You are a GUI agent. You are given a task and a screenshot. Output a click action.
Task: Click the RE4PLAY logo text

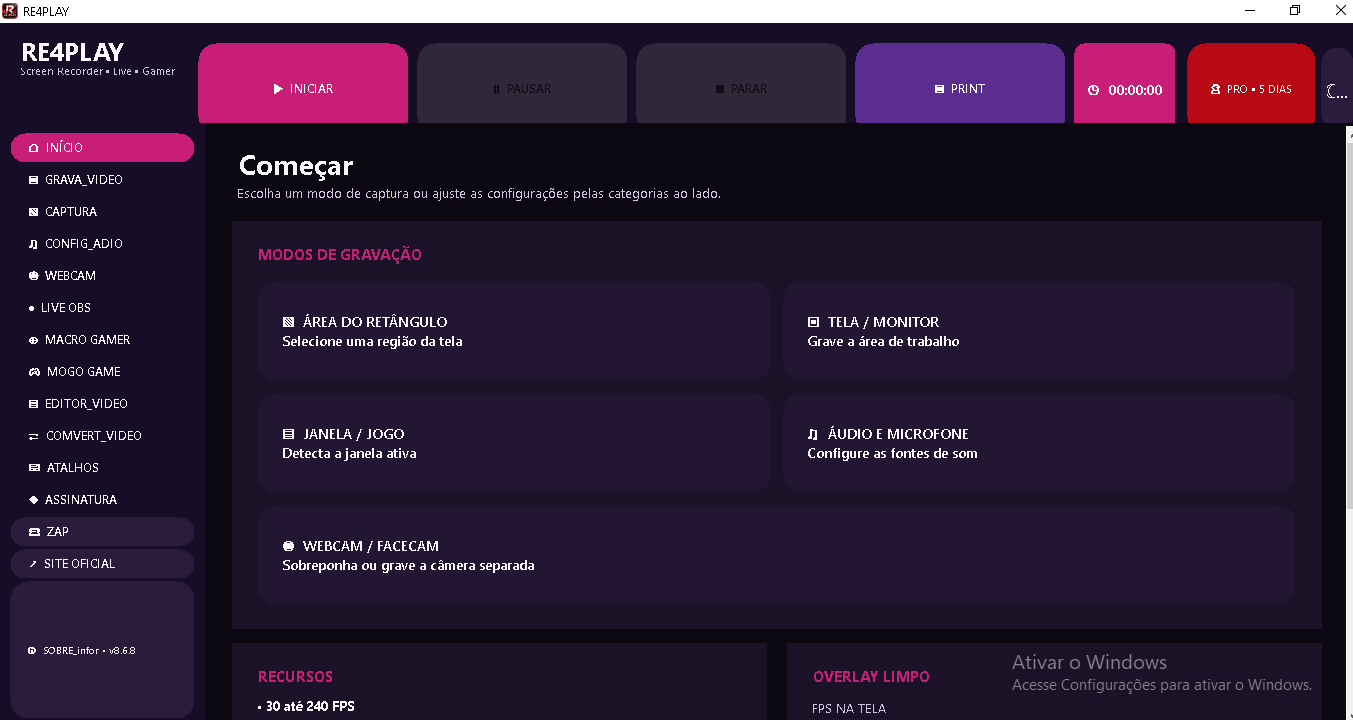73,52
